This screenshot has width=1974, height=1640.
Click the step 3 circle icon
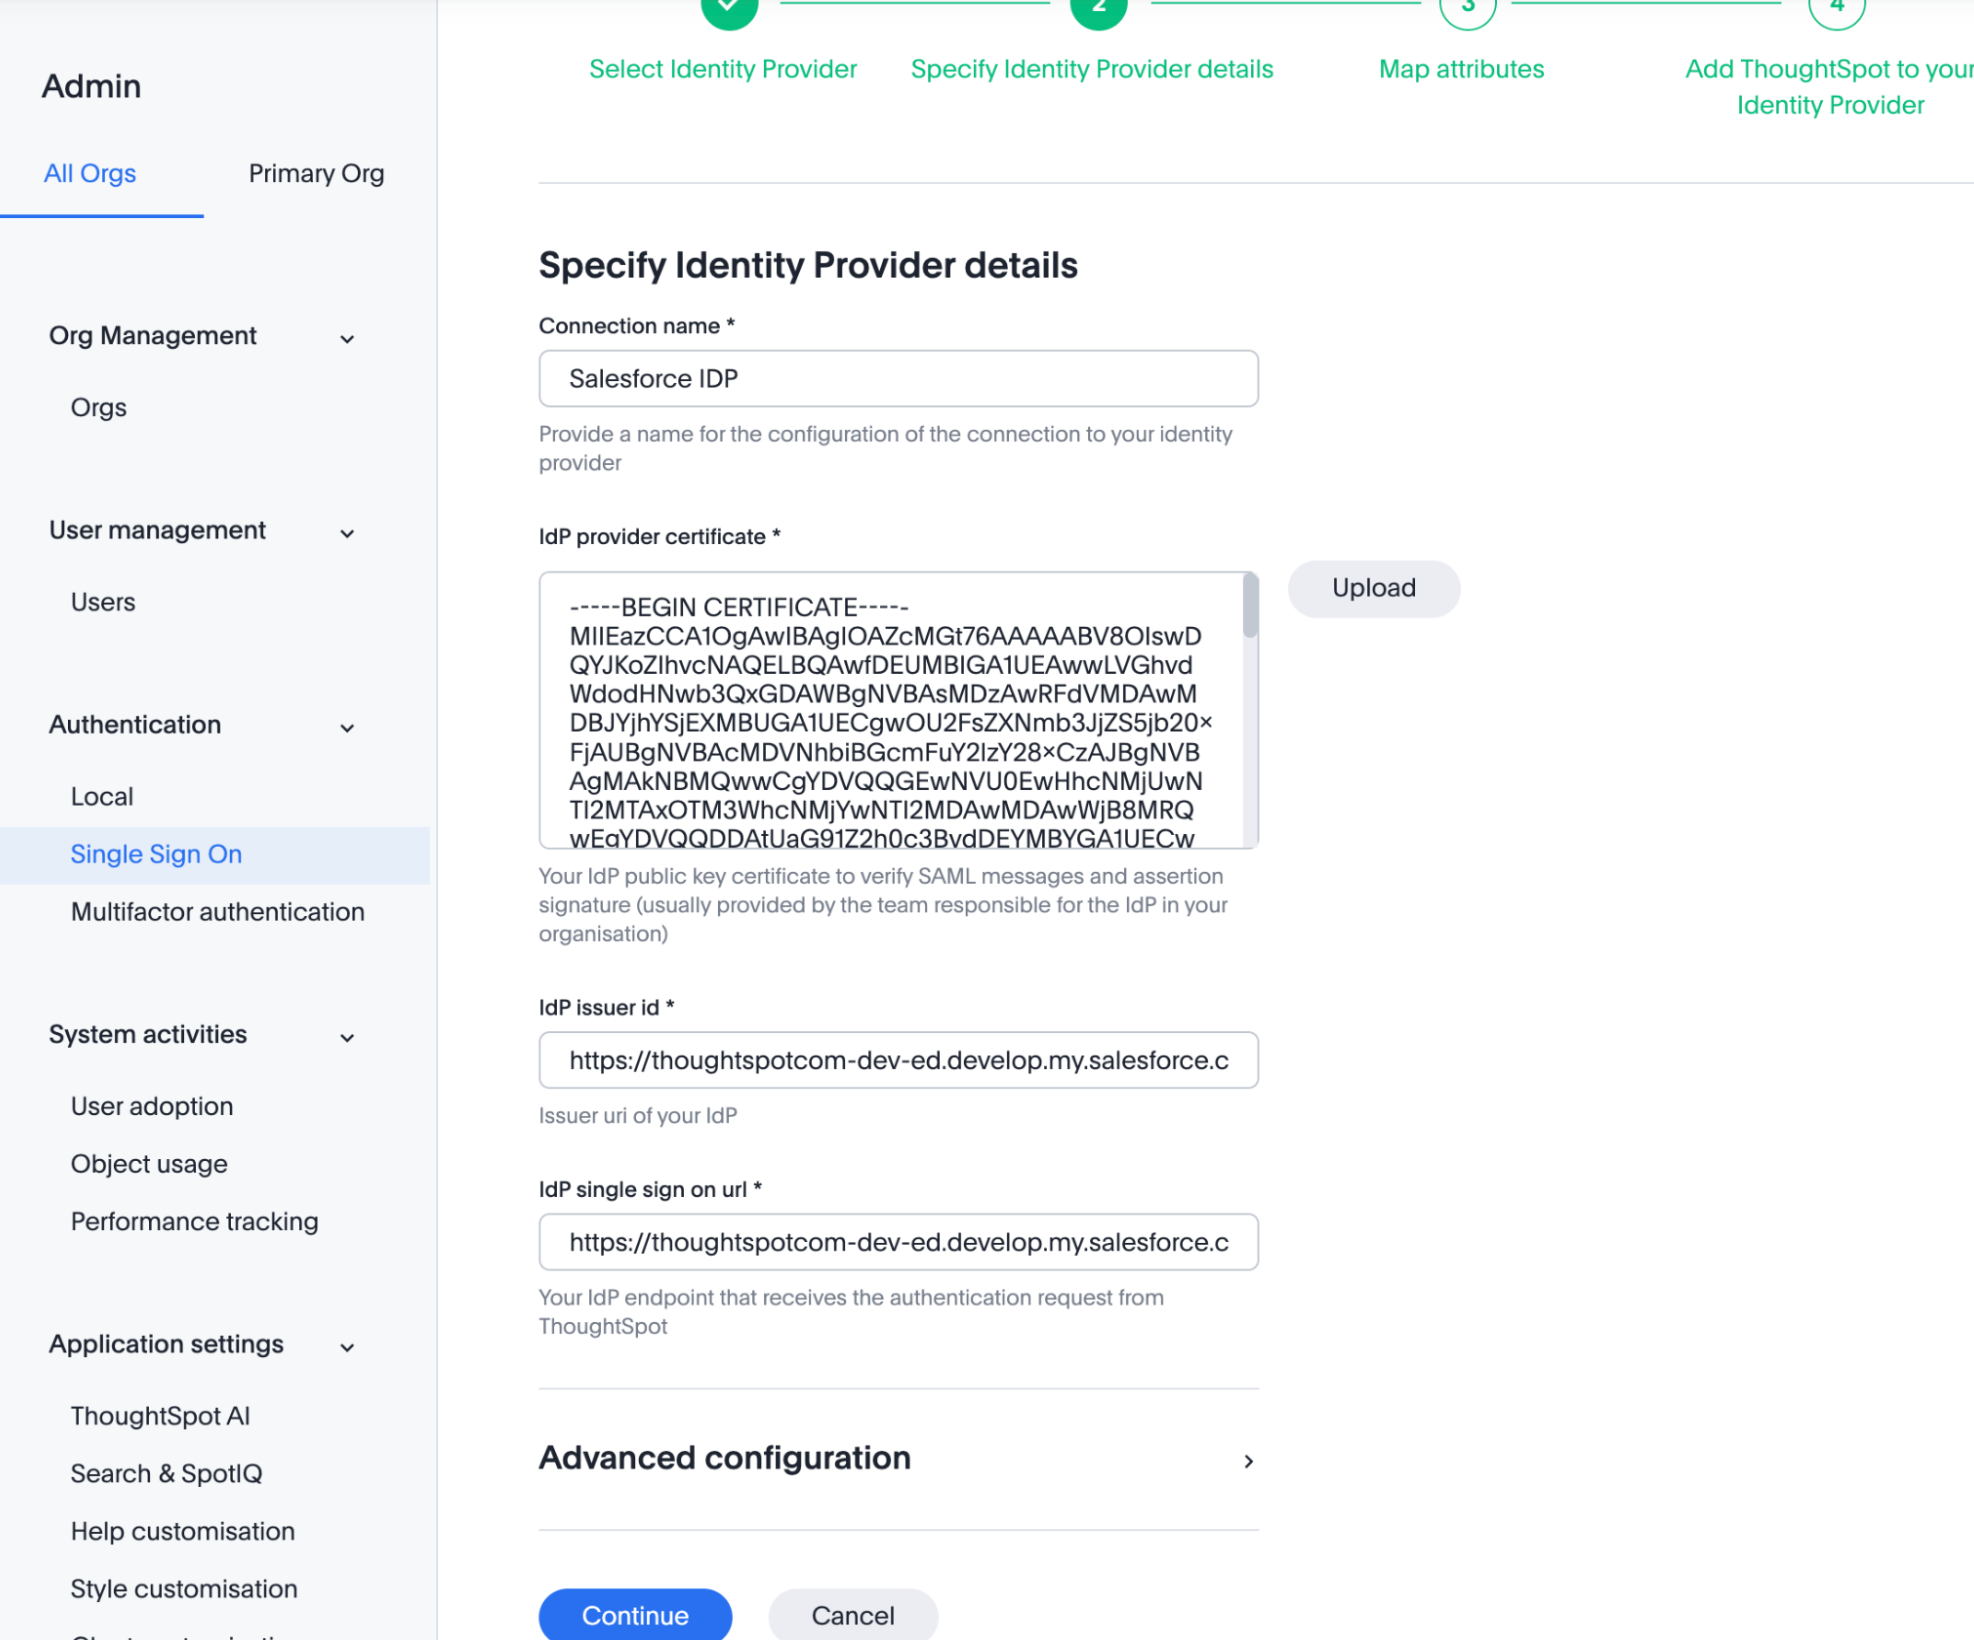pyautogui.click(x=1467, y=8)
